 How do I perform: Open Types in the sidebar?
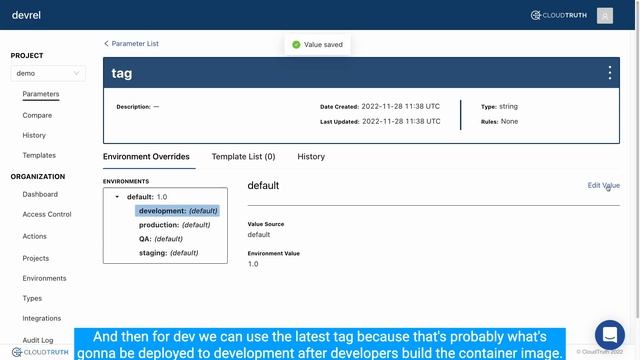click(x=32, y=298)
